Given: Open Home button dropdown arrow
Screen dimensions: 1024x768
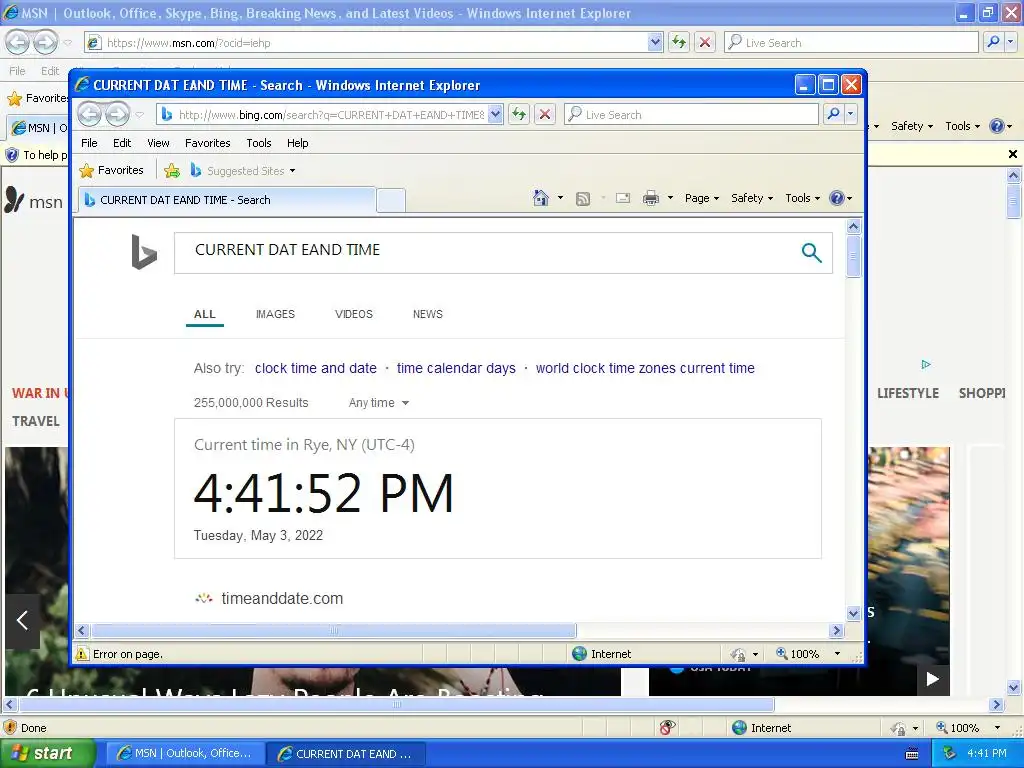Looking at the screenshot, I should [560, 198].
